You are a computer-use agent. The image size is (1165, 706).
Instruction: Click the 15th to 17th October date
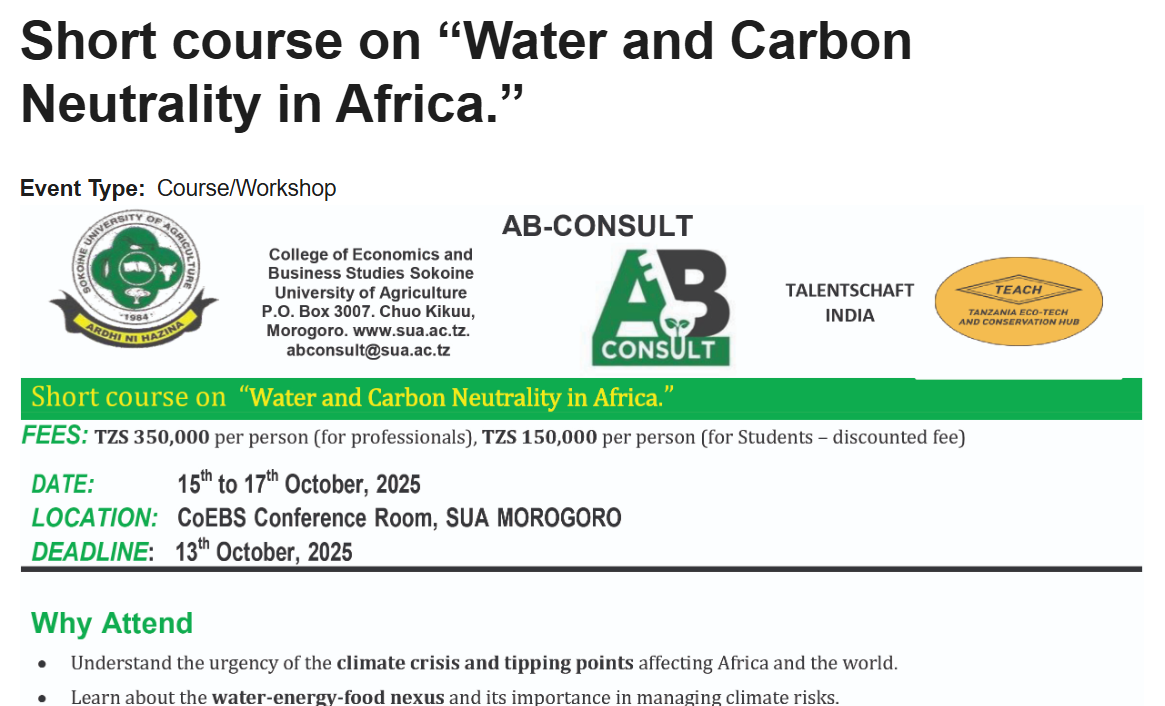tap(299, 485)
